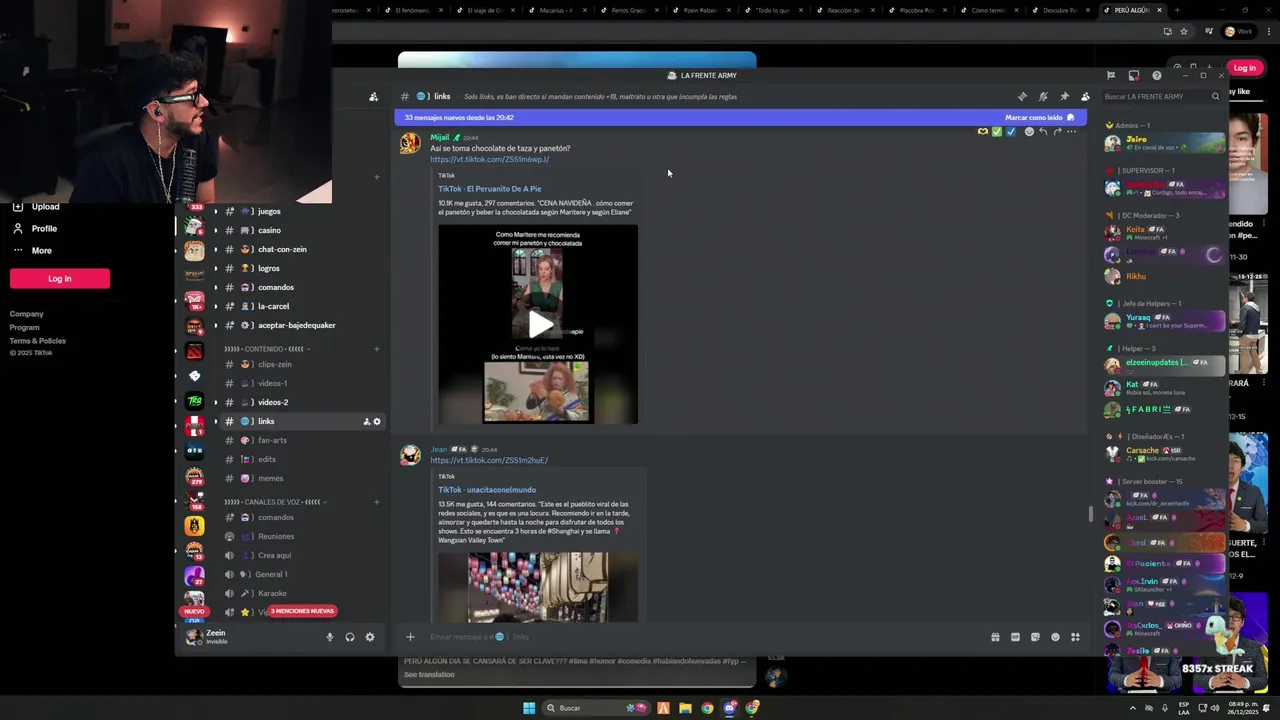1280x720 pixels.
Task: Expand arrow beside aceptar-bajedequaker channel
Action: [215, 325]
